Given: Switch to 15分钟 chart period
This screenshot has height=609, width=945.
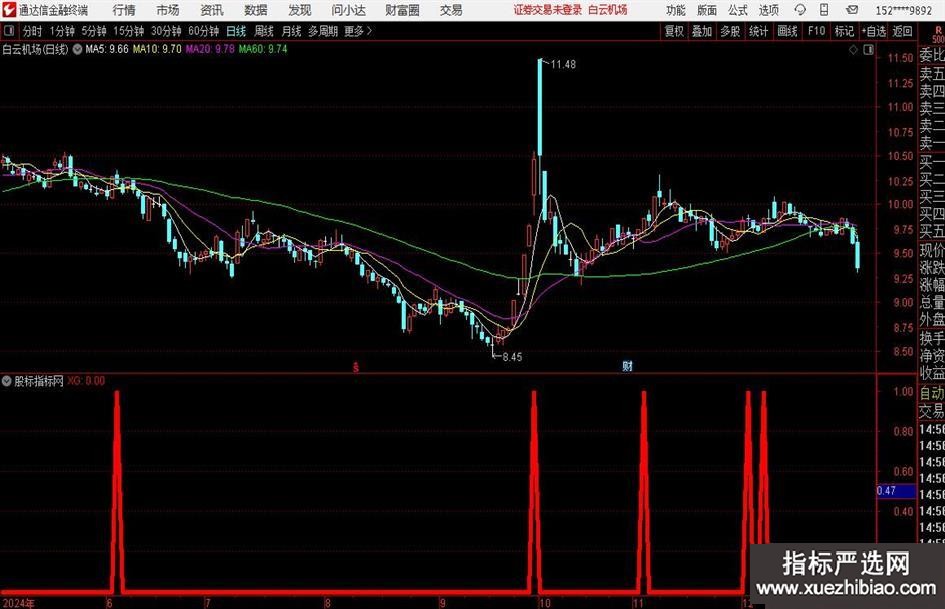Looking at the screenshot, I should pos(128,31).
